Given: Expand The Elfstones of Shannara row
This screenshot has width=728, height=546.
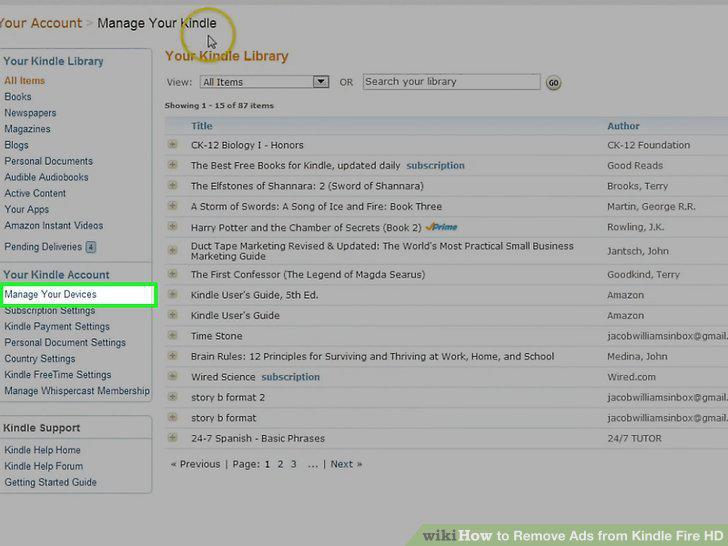Looking at the screenshot, I should [x=172, y=185].
